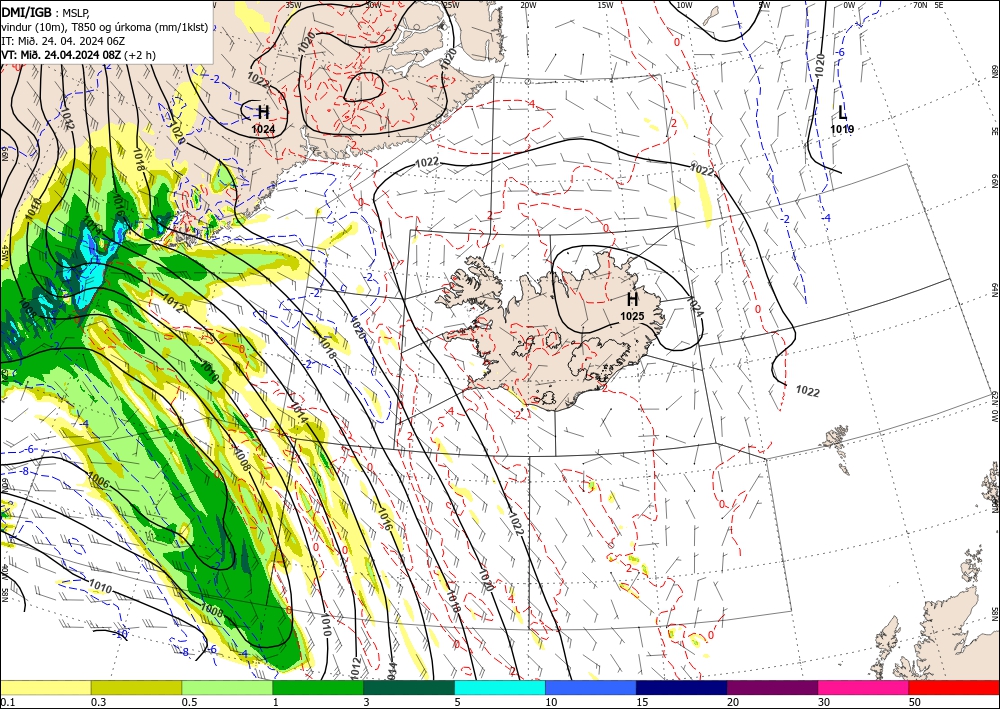Click the 1019 value under the L

click(842, 129)
